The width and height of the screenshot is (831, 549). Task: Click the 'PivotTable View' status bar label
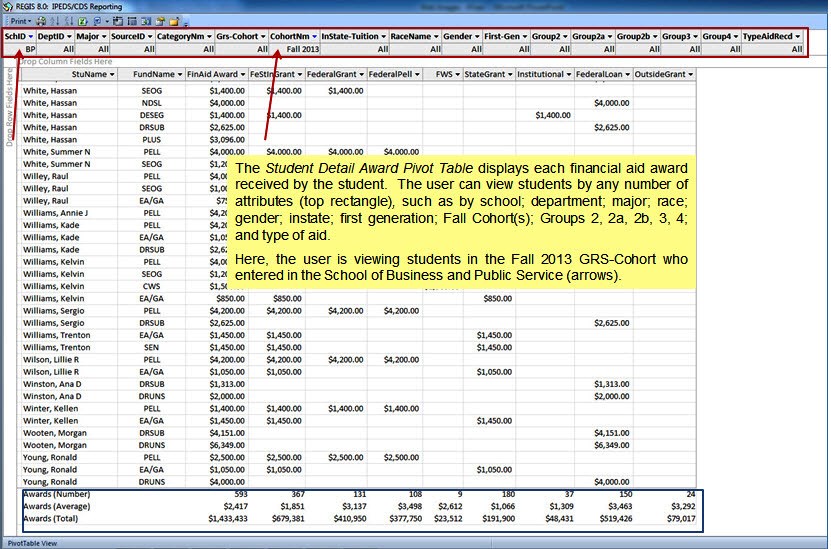(32, 543)
